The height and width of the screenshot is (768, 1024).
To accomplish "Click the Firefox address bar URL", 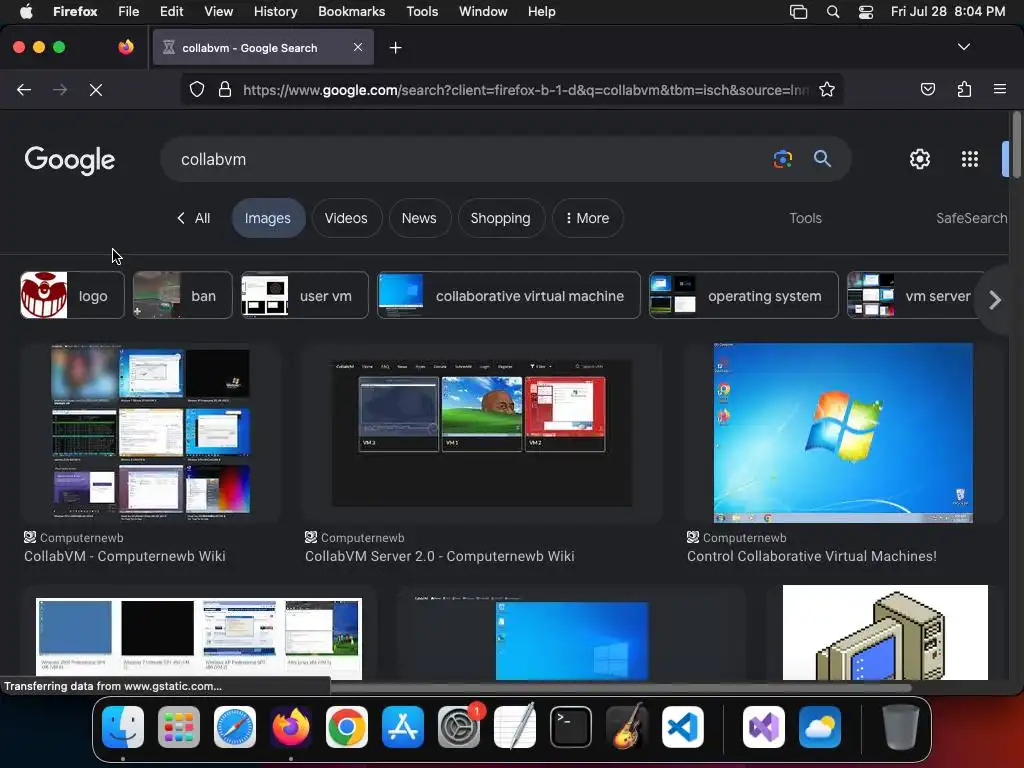I will tap(526, 90).
